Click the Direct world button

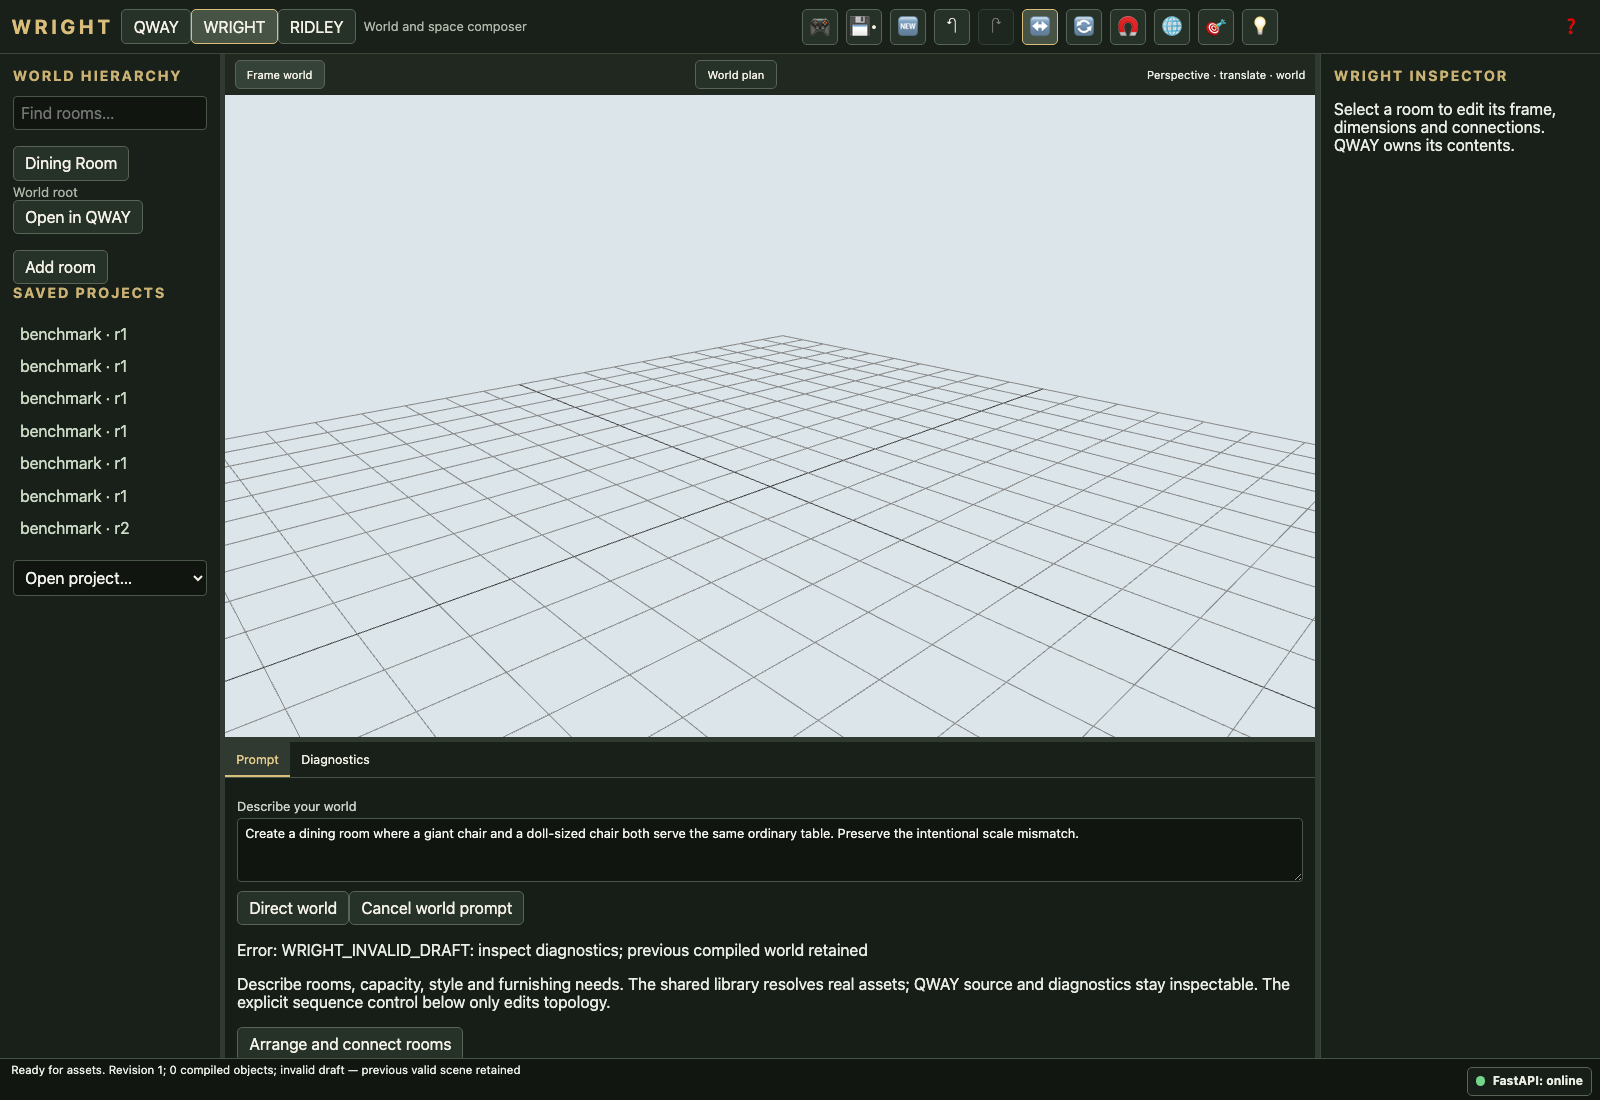tap(293, 908)
